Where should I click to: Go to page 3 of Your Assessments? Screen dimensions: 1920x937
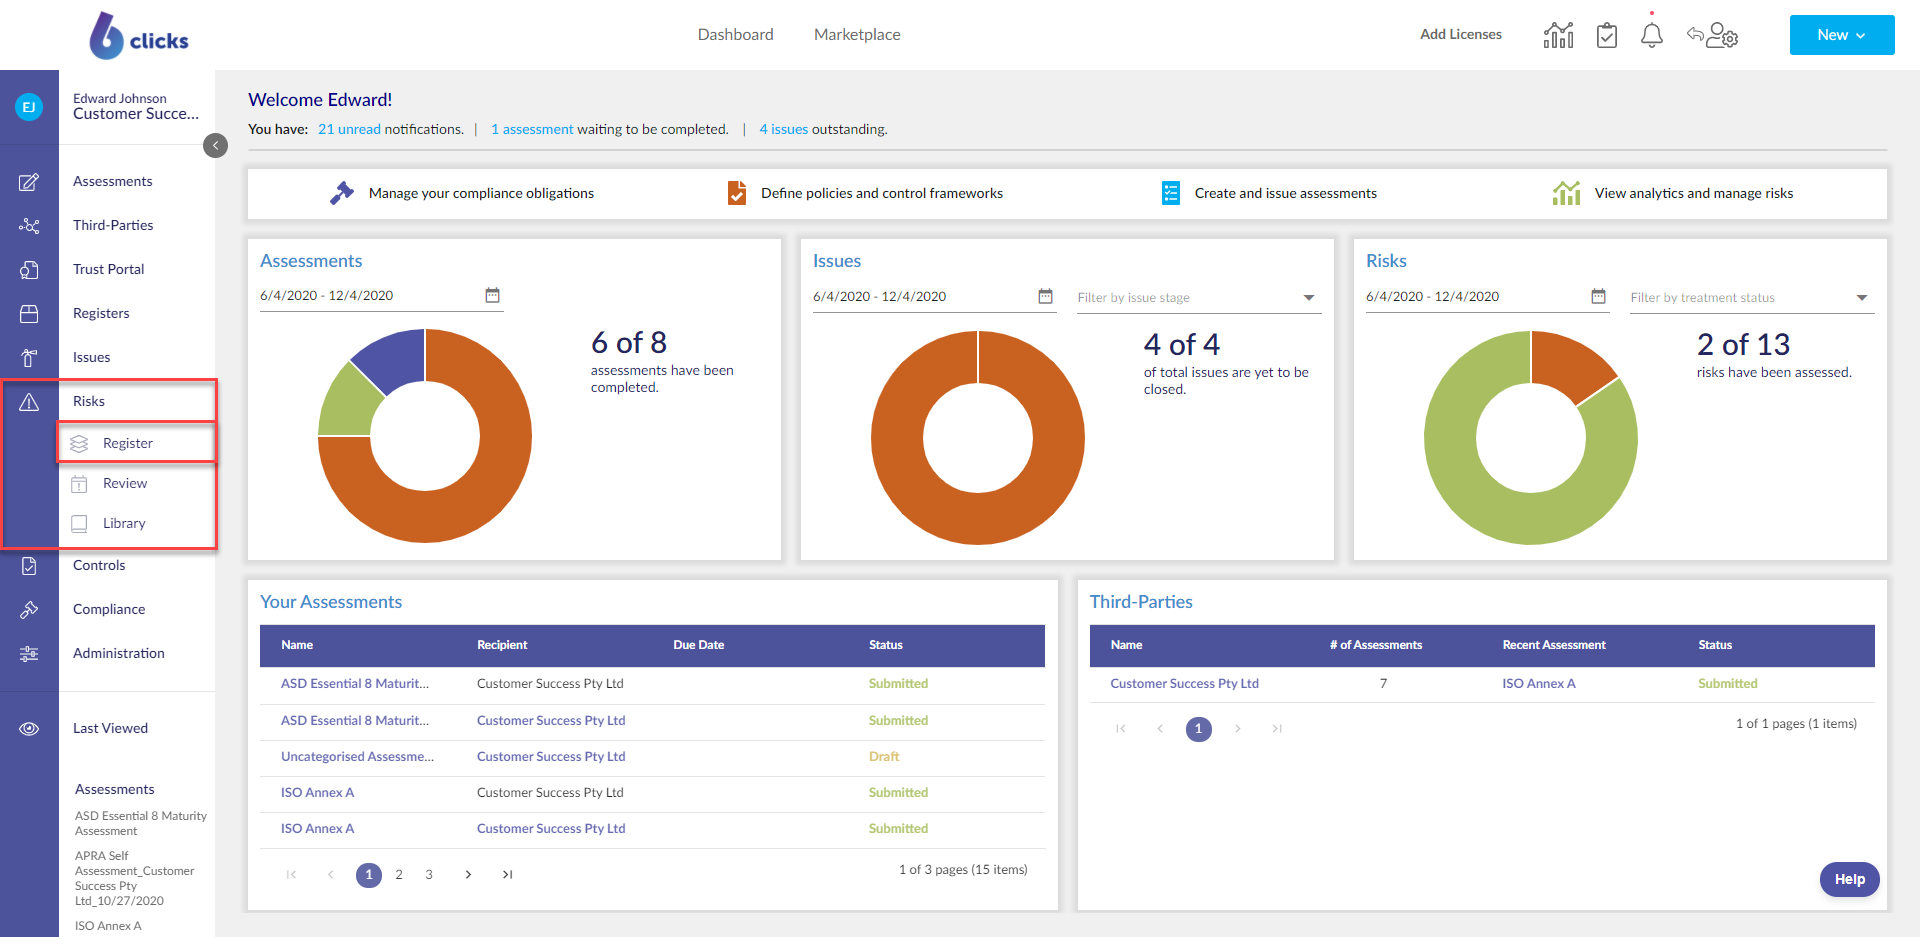[429, 875]
